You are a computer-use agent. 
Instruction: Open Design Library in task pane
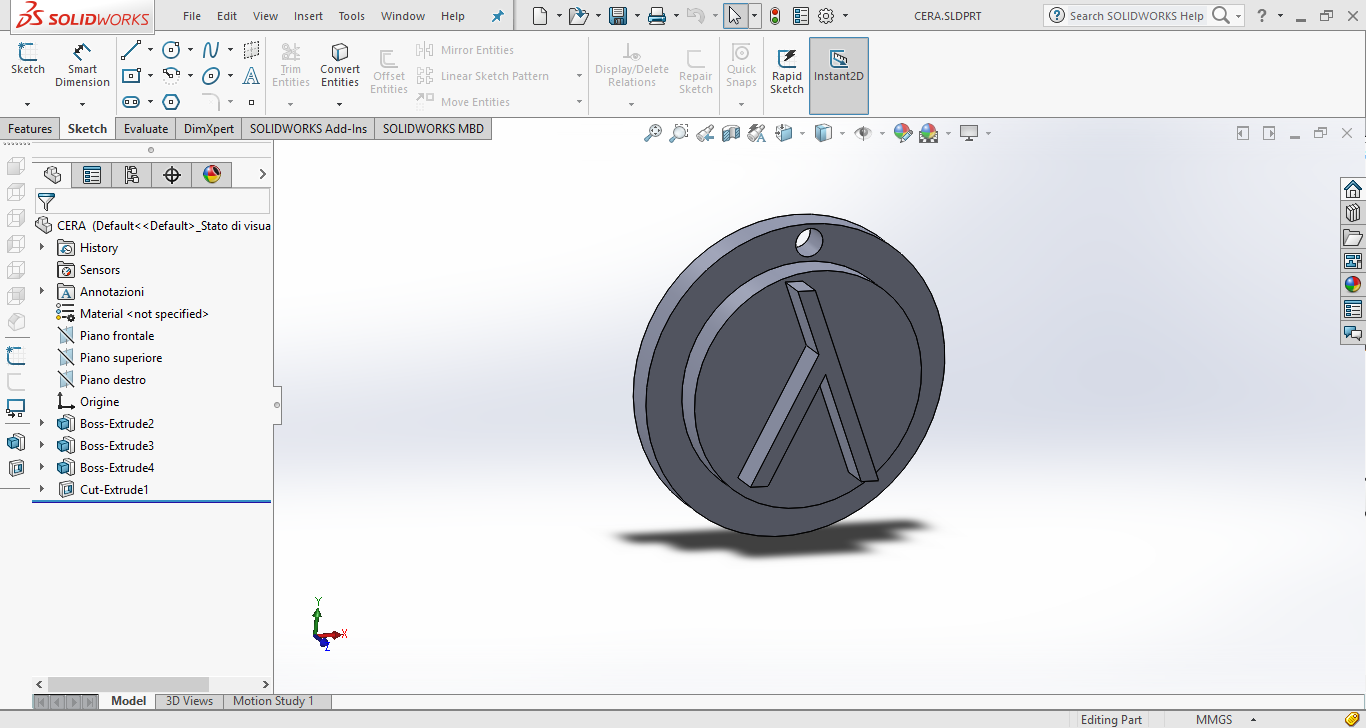[x=1353, y=213]
